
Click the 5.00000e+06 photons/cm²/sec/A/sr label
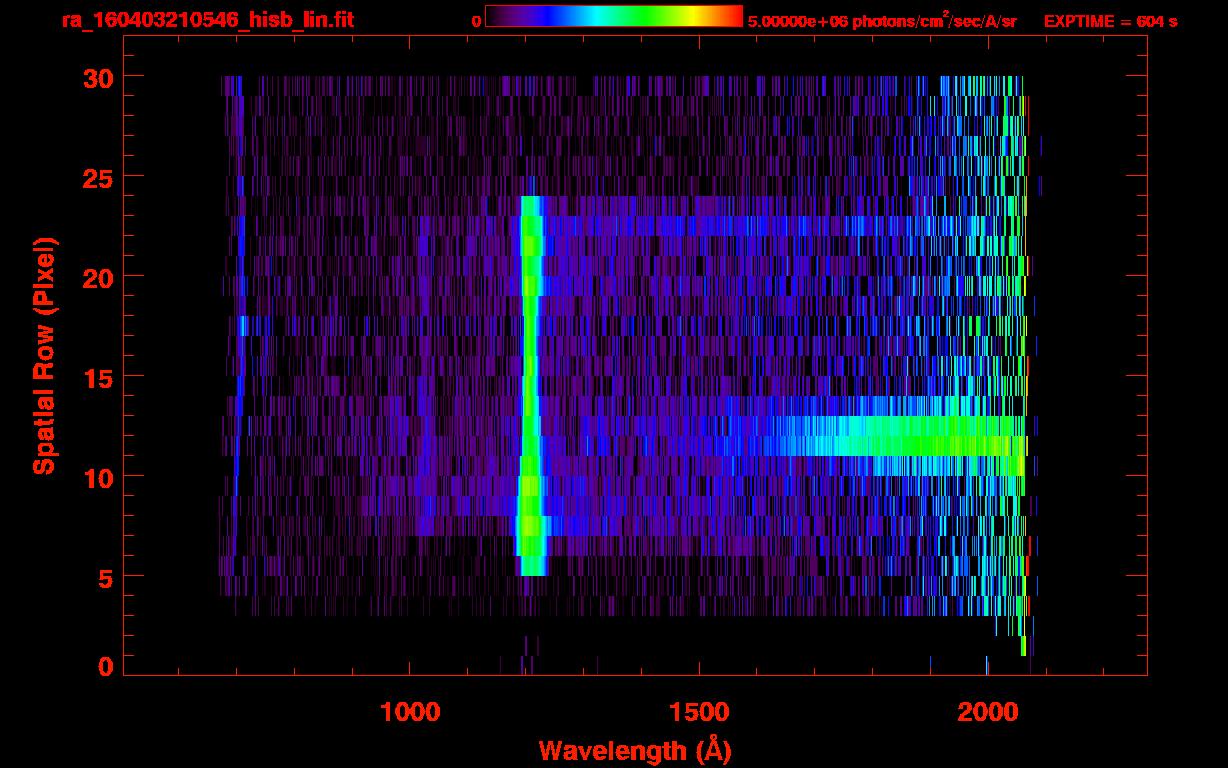tap(882, 20)
